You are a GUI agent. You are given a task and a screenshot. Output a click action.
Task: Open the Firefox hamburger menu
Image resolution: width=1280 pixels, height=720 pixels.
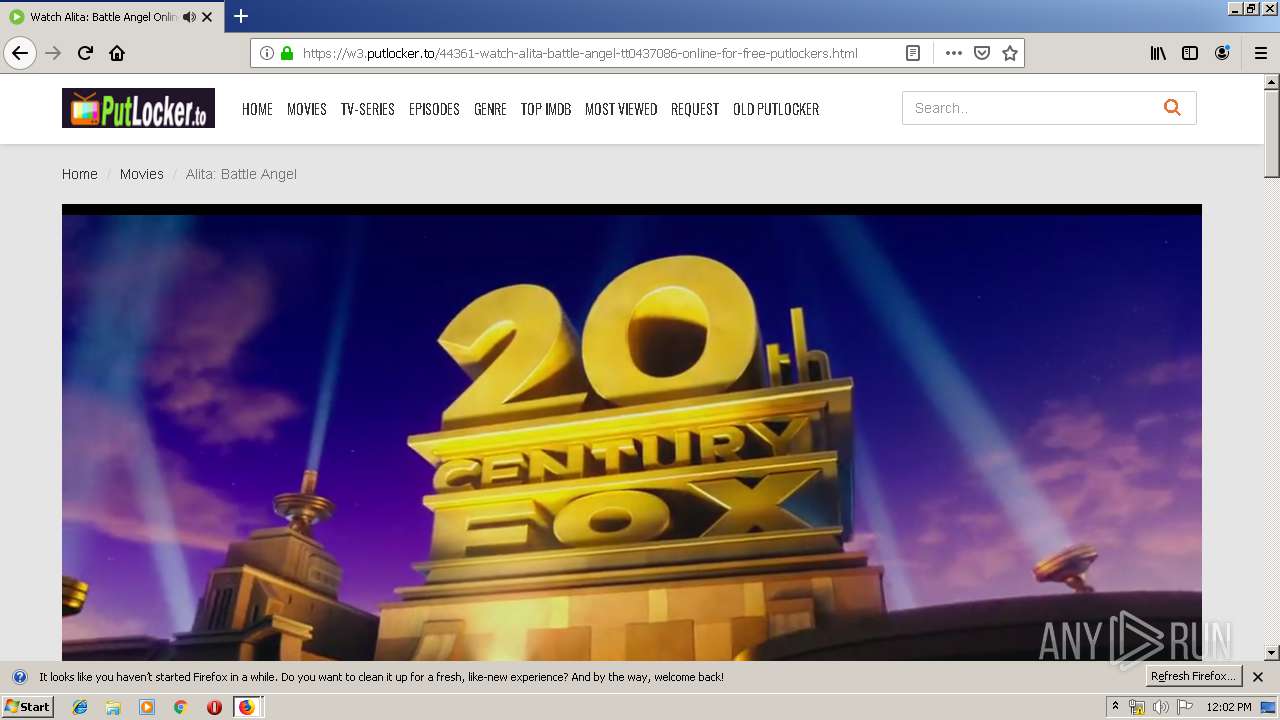[1261, 53]
